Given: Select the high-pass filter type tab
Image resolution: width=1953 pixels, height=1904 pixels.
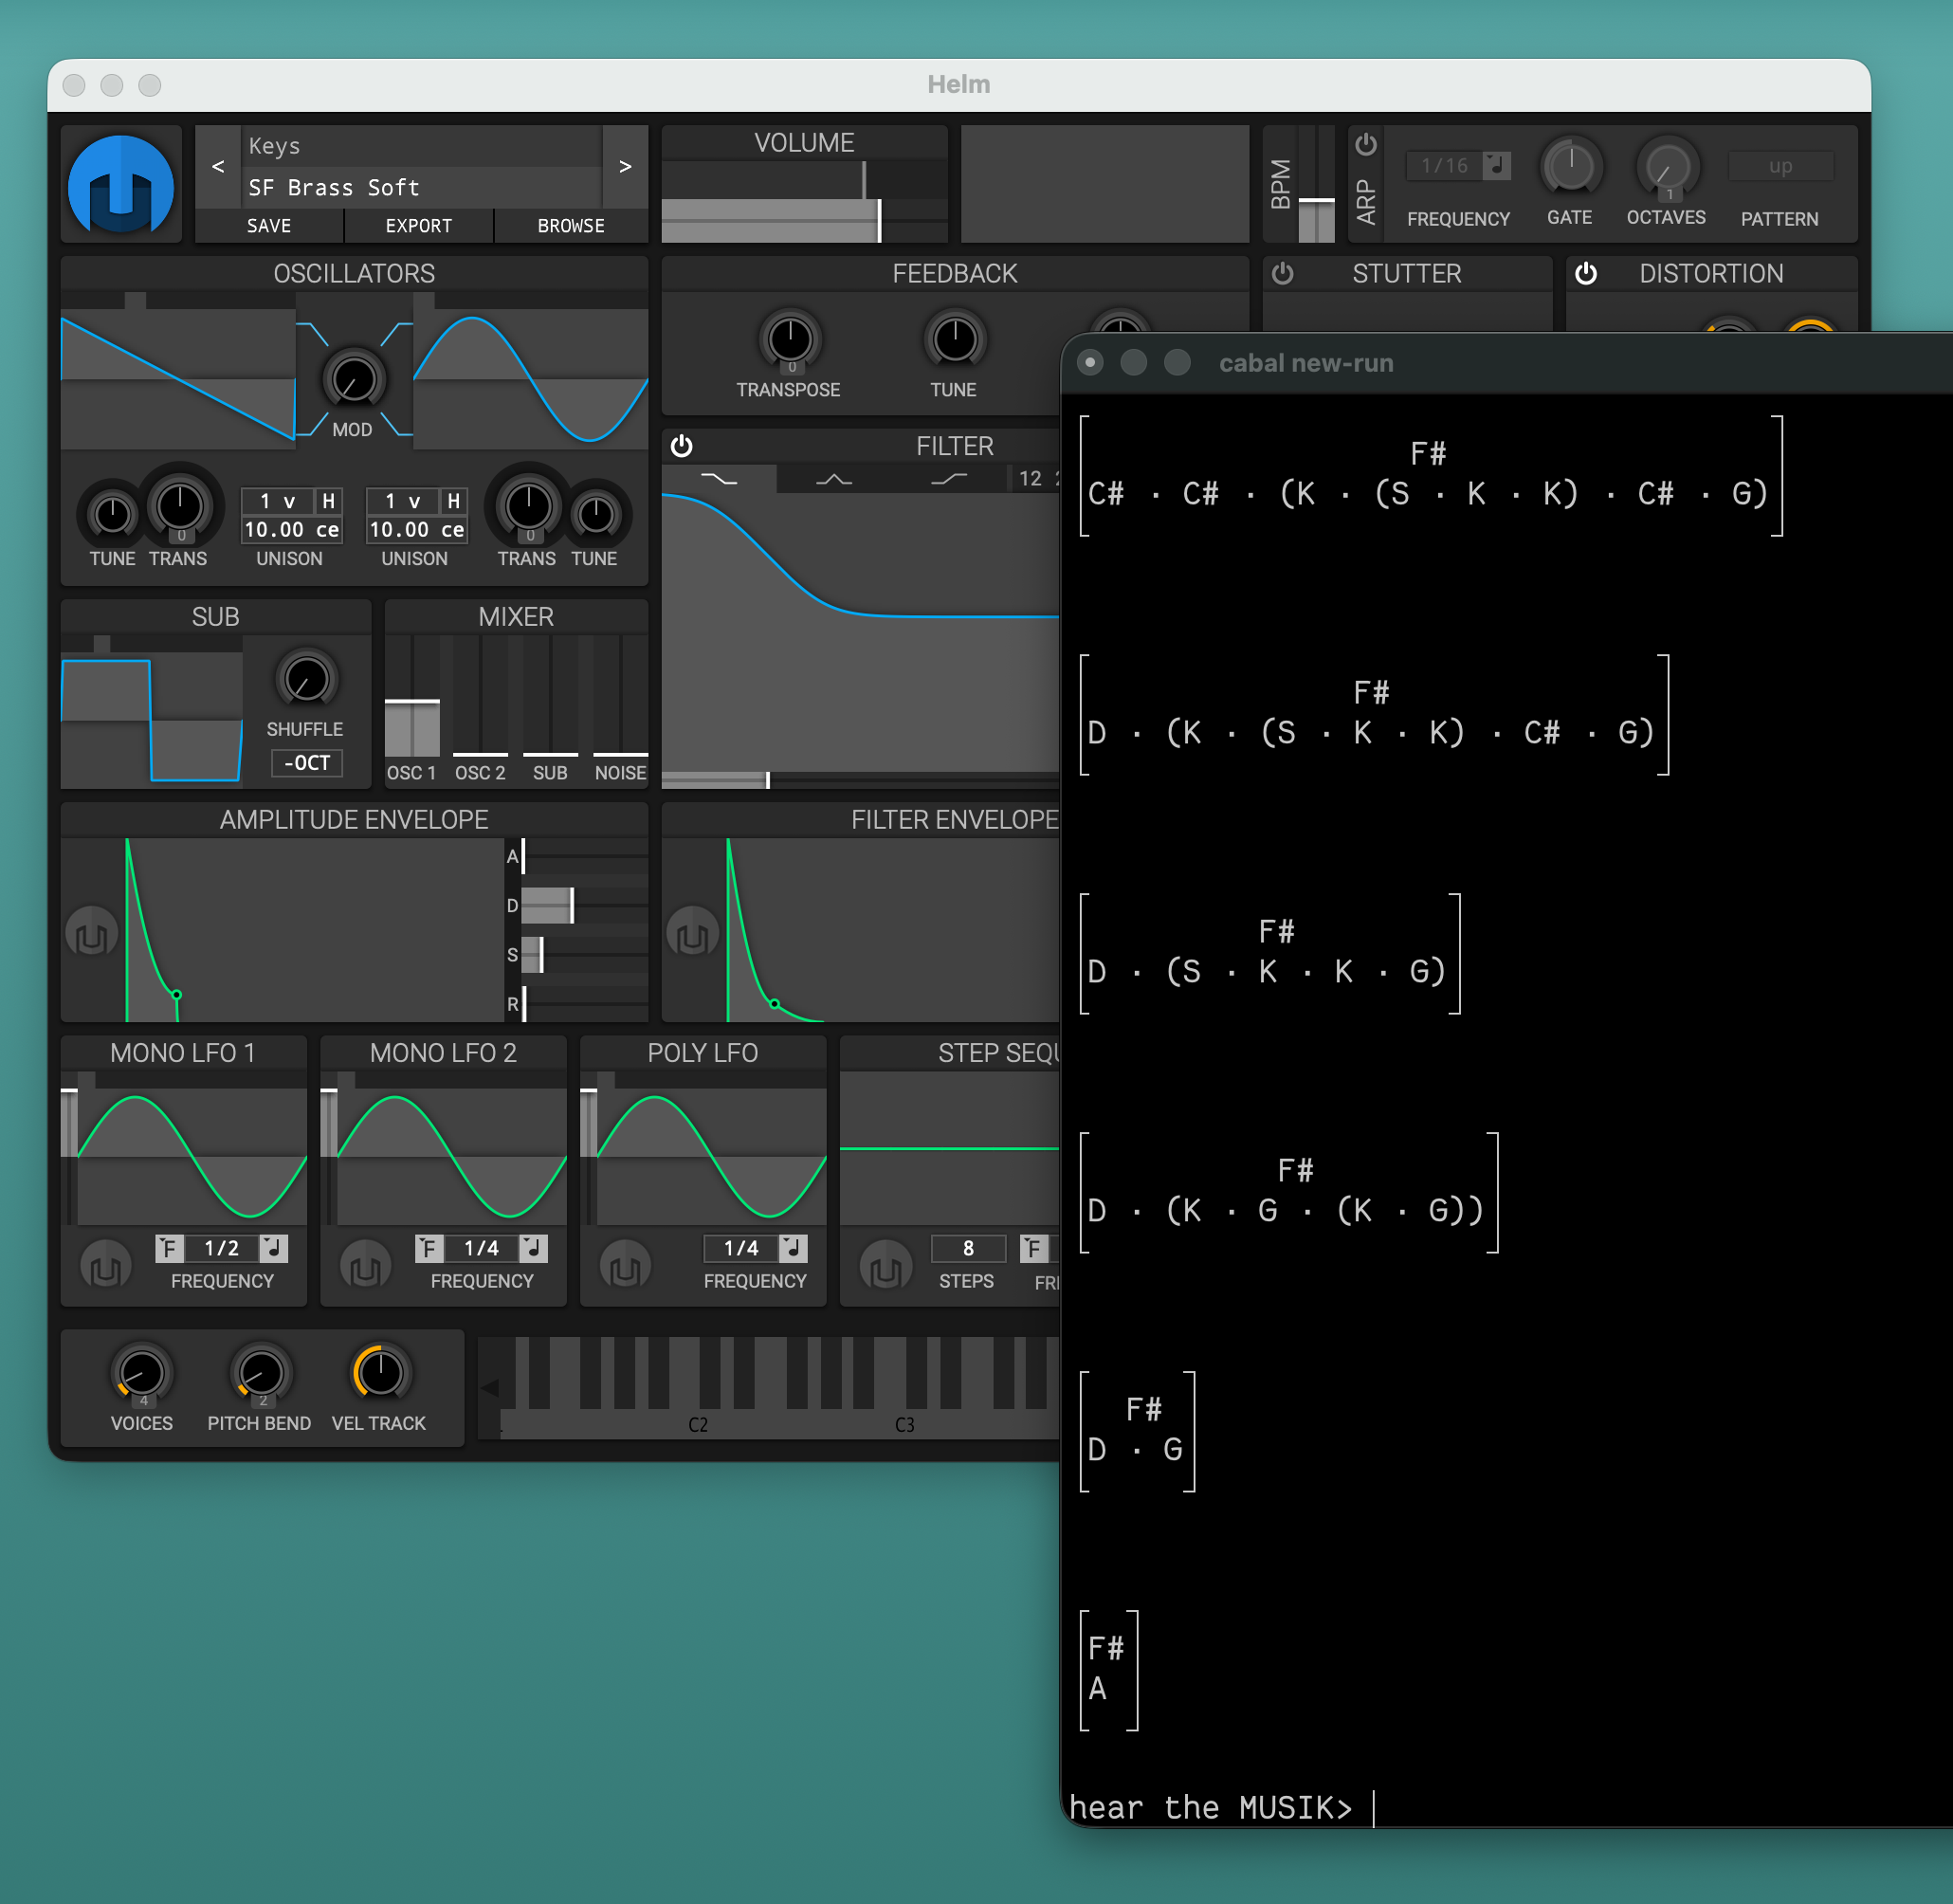Looking at the screenshot, I should tap(948, 479).
